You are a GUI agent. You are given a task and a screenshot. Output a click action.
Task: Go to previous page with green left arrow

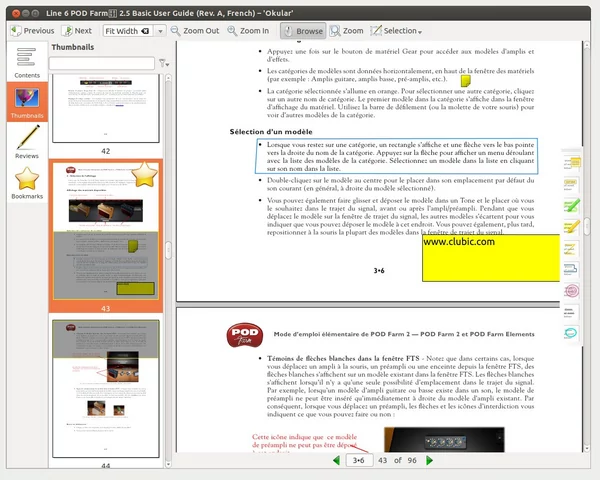pyautogui.click(x=337, y=460)
